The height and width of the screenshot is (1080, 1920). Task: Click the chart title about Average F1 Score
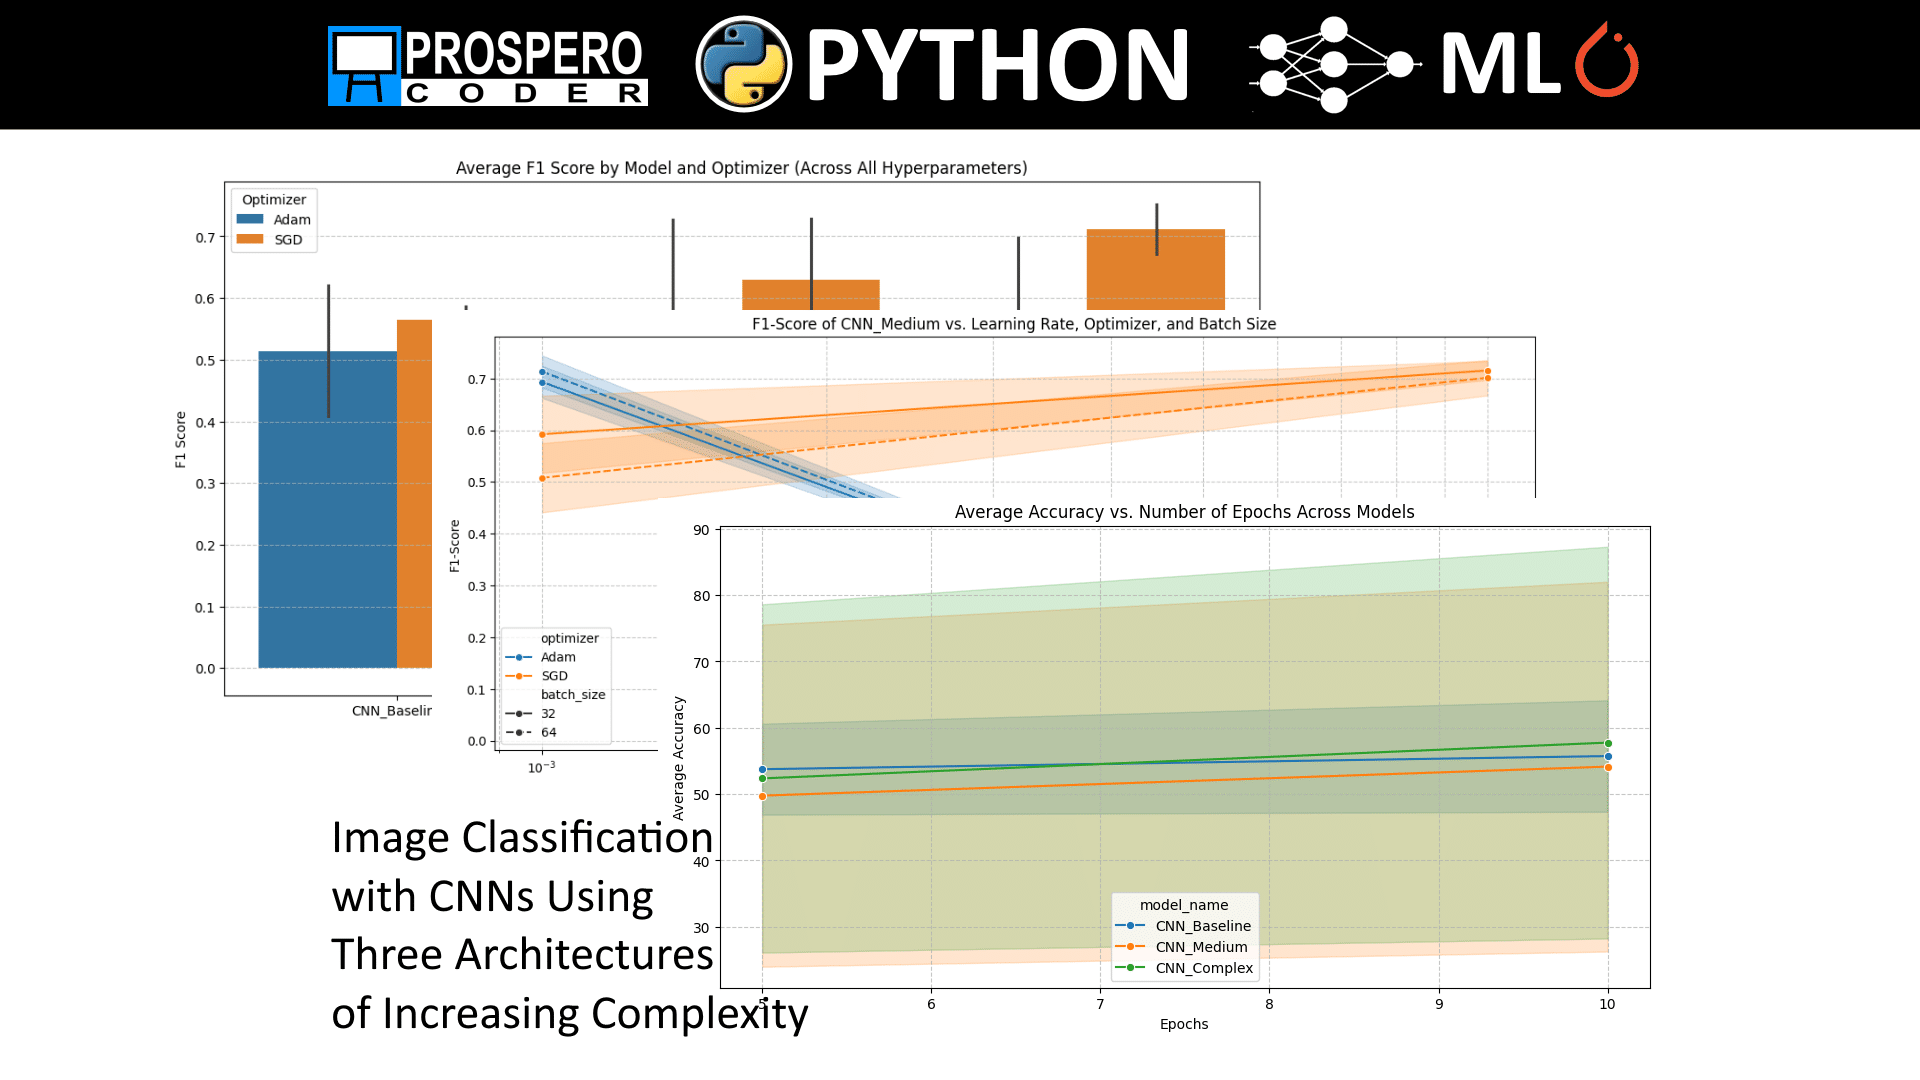click(741, 168)
